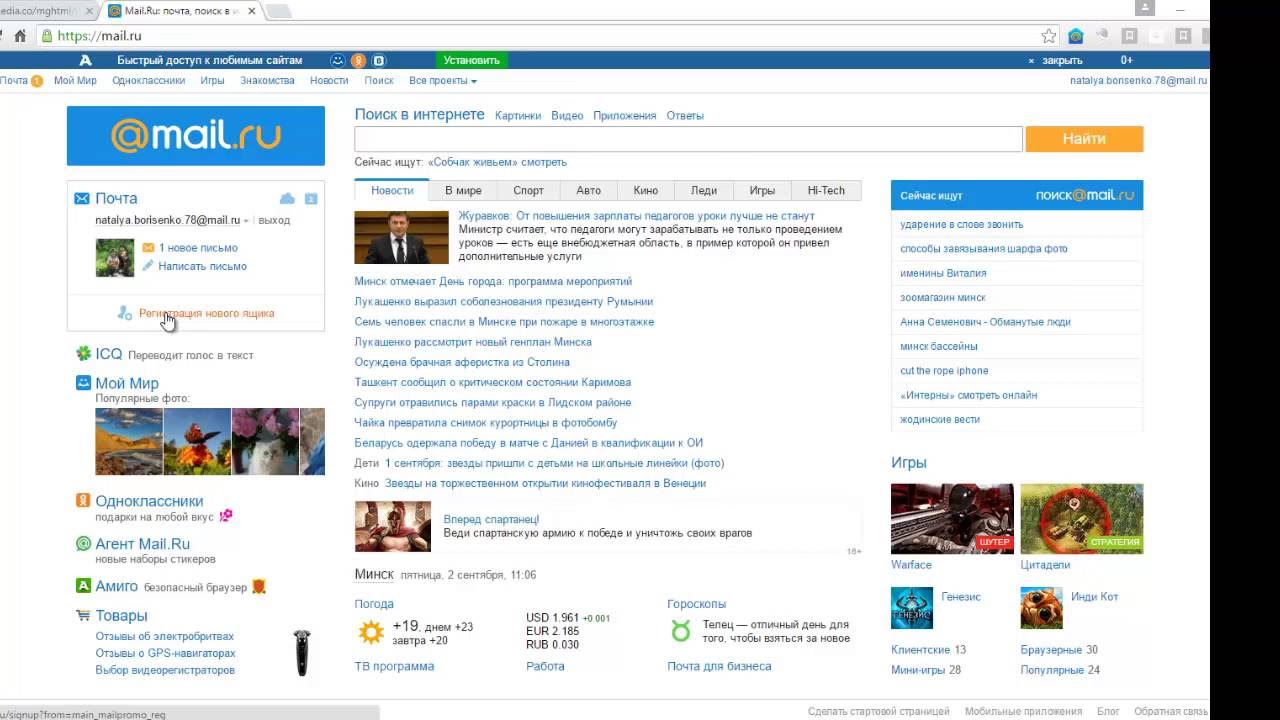Click the green Амиго icon

[x=84, y=586]
